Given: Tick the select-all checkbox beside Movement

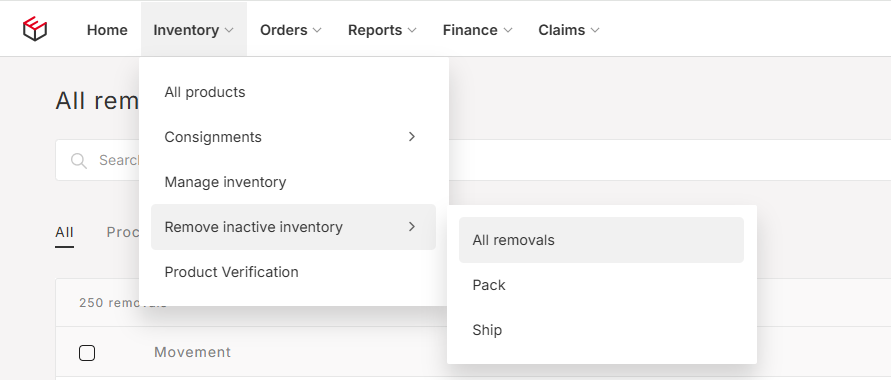Looking at the screenshot, I should coord(87,353).
